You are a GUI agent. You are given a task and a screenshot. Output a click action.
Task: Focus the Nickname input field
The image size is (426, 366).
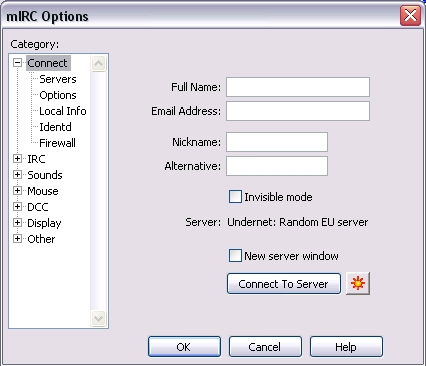click(277, 142)
